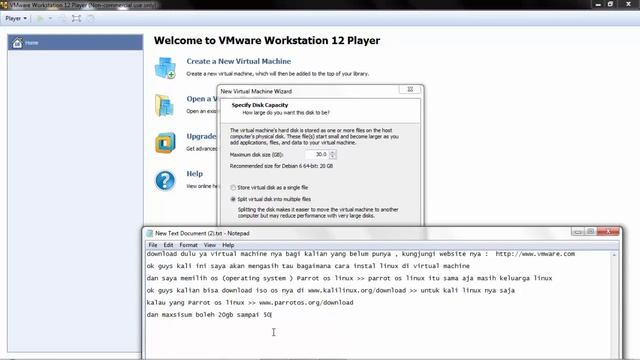Click the green power-on play toolbar icon
640x360 pixels.
40,18
